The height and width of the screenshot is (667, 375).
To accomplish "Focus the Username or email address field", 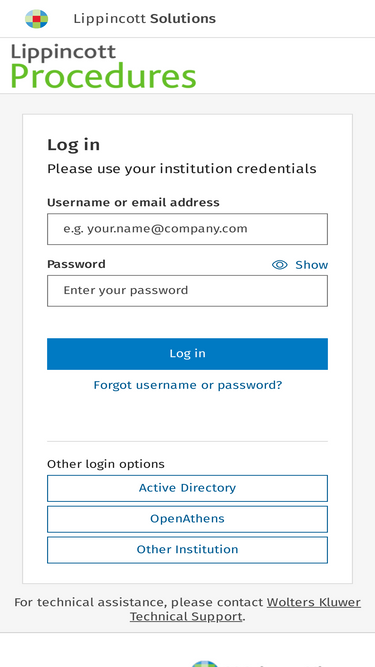I will (188, 229).
